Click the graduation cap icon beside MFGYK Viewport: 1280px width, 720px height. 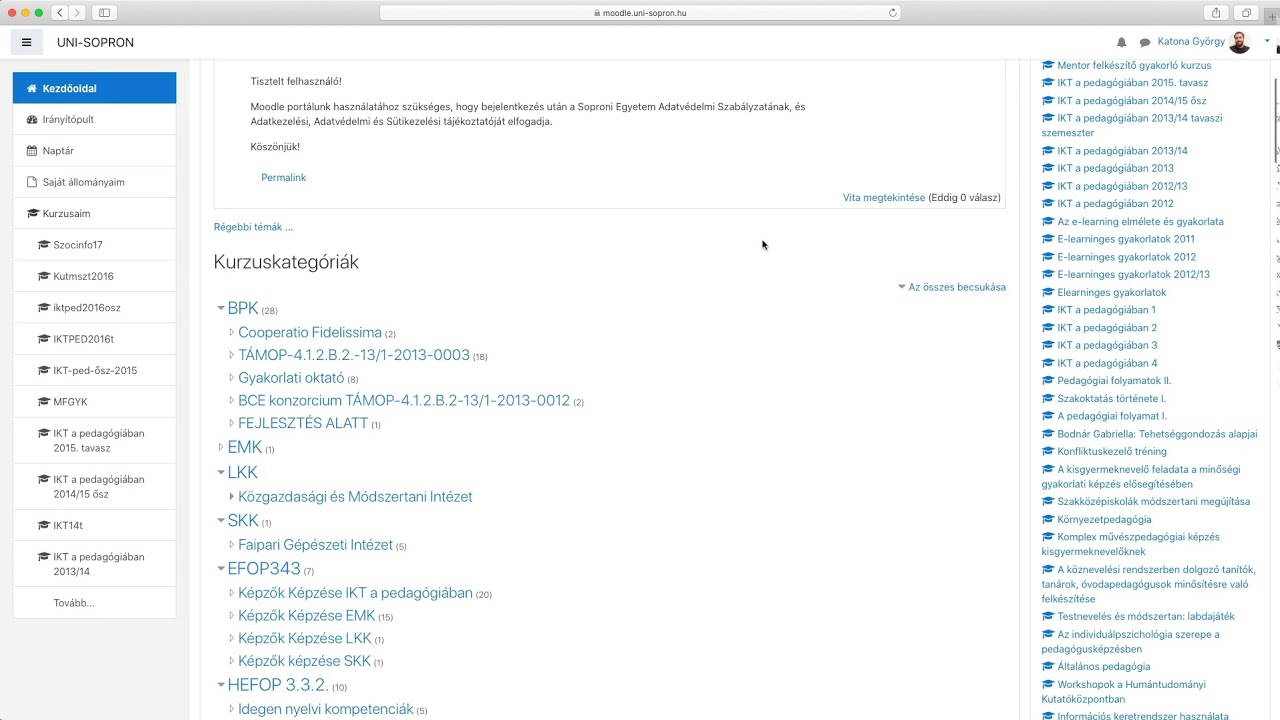pyautogui.click(x=44, y=402)
